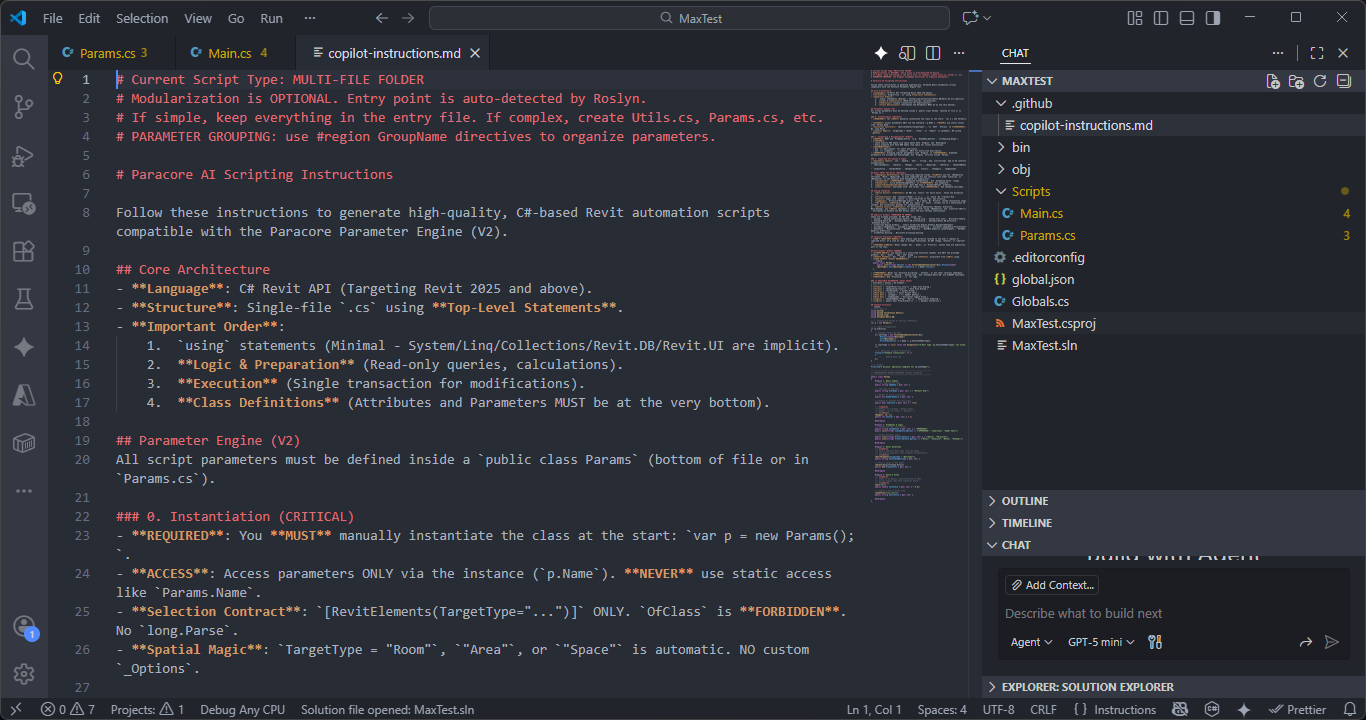
Task: Click the New File icon in MAXTEST explorer
Action: (x=1273, y=81)
